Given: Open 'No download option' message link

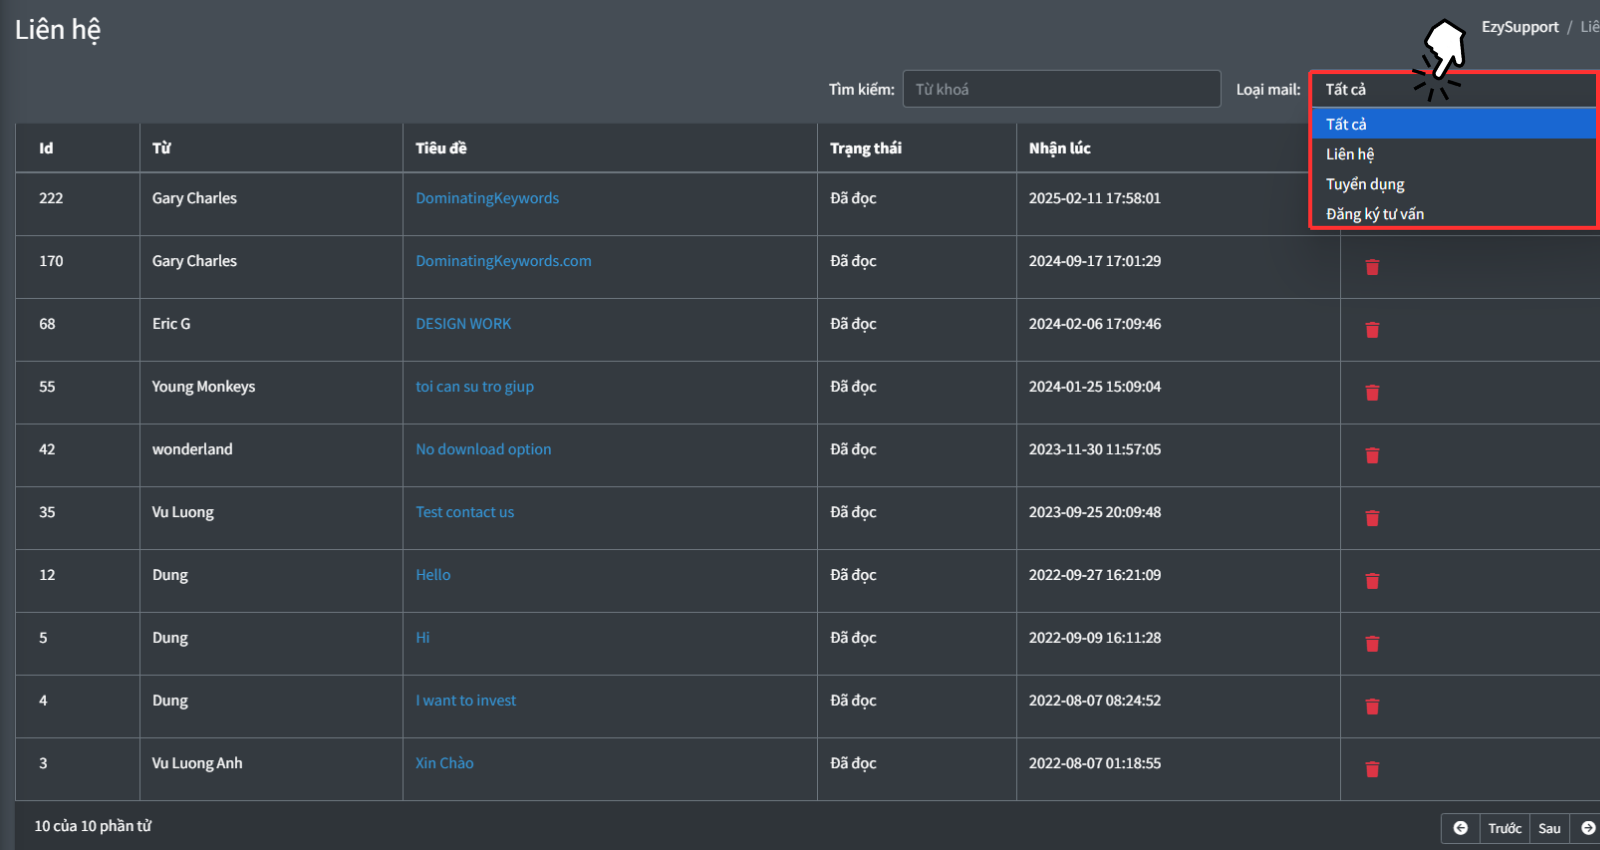Looking at the screenshot, I should coord(483,450).
